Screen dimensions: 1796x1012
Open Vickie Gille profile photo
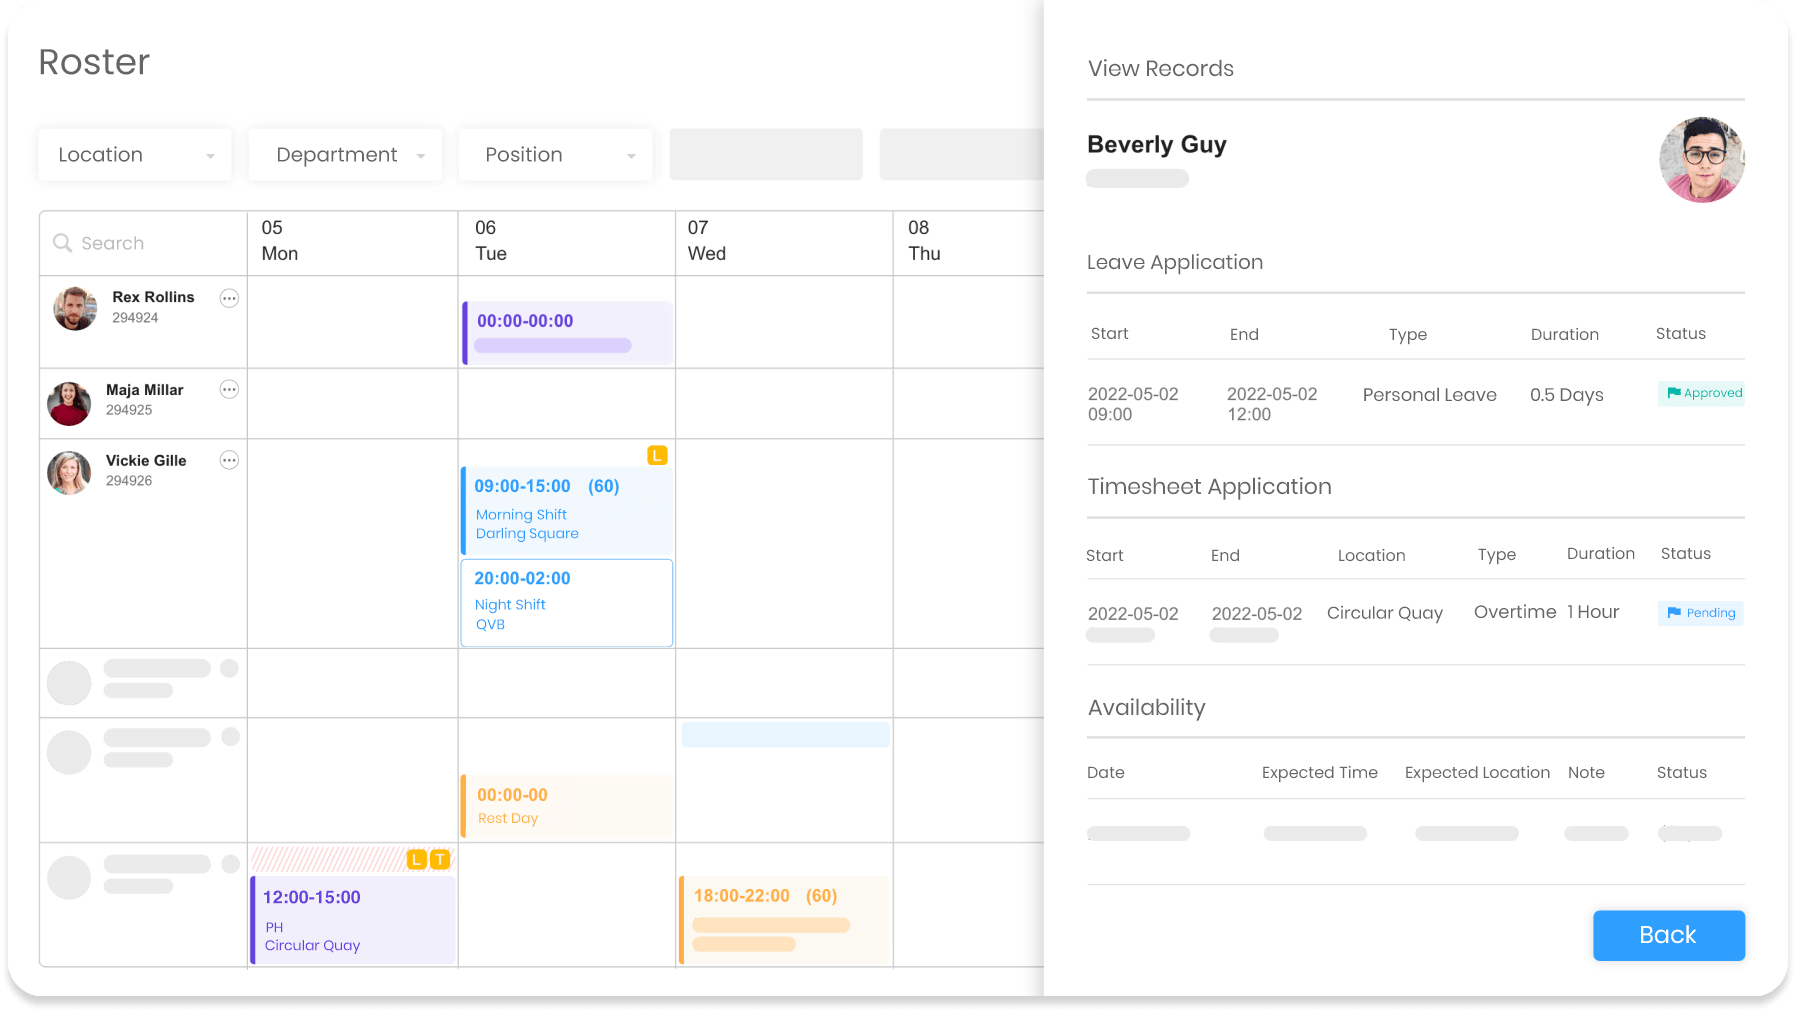click(x=69, y=473)
